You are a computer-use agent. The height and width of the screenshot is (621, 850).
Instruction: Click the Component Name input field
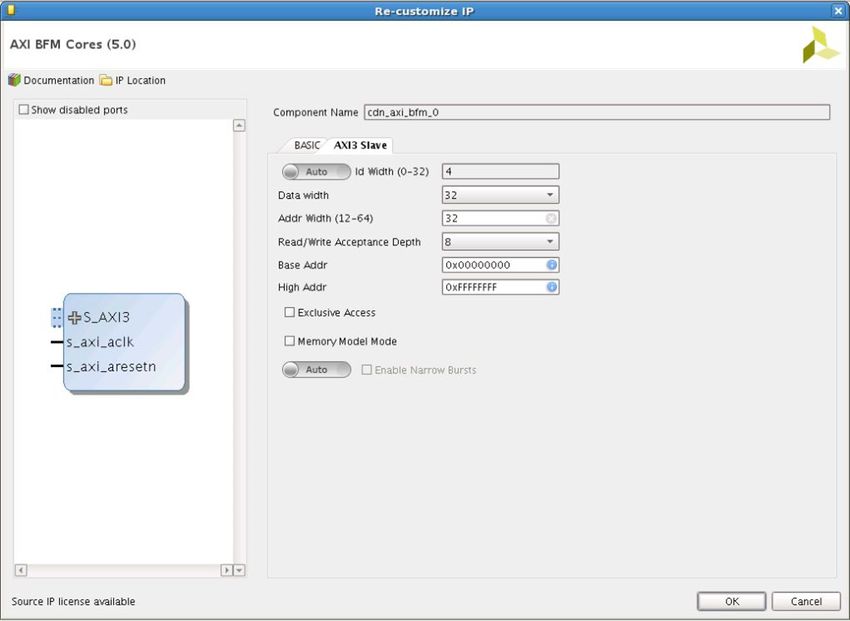(597, 112)
